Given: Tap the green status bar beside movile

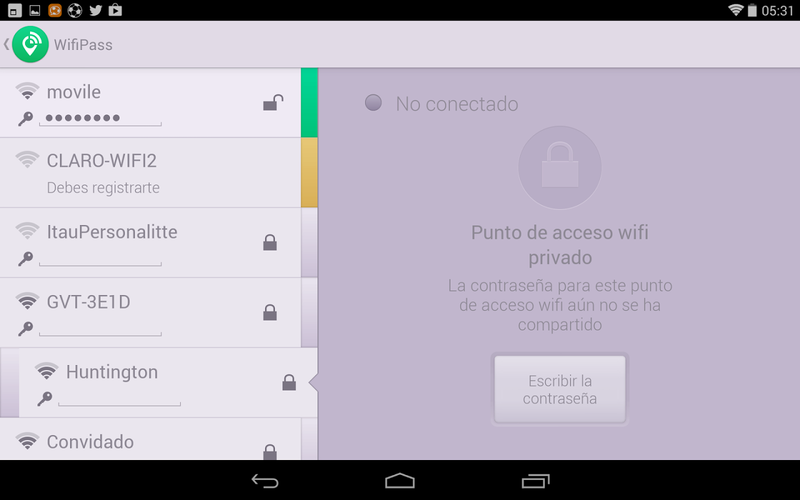Looking at the screenshot, I should 309,103.
